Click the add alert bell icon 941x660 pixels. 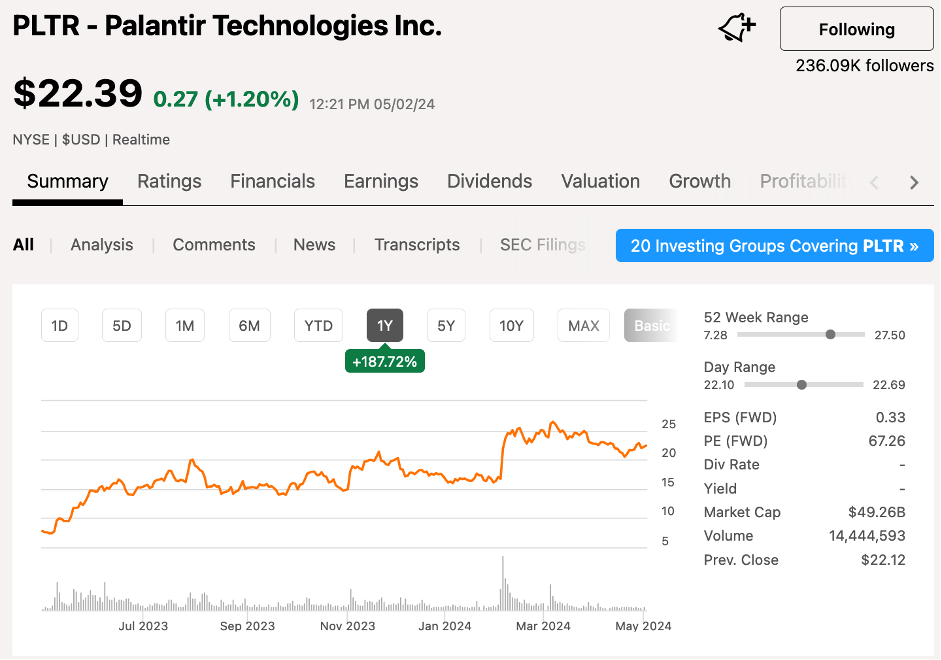click(x=737, y=29)
